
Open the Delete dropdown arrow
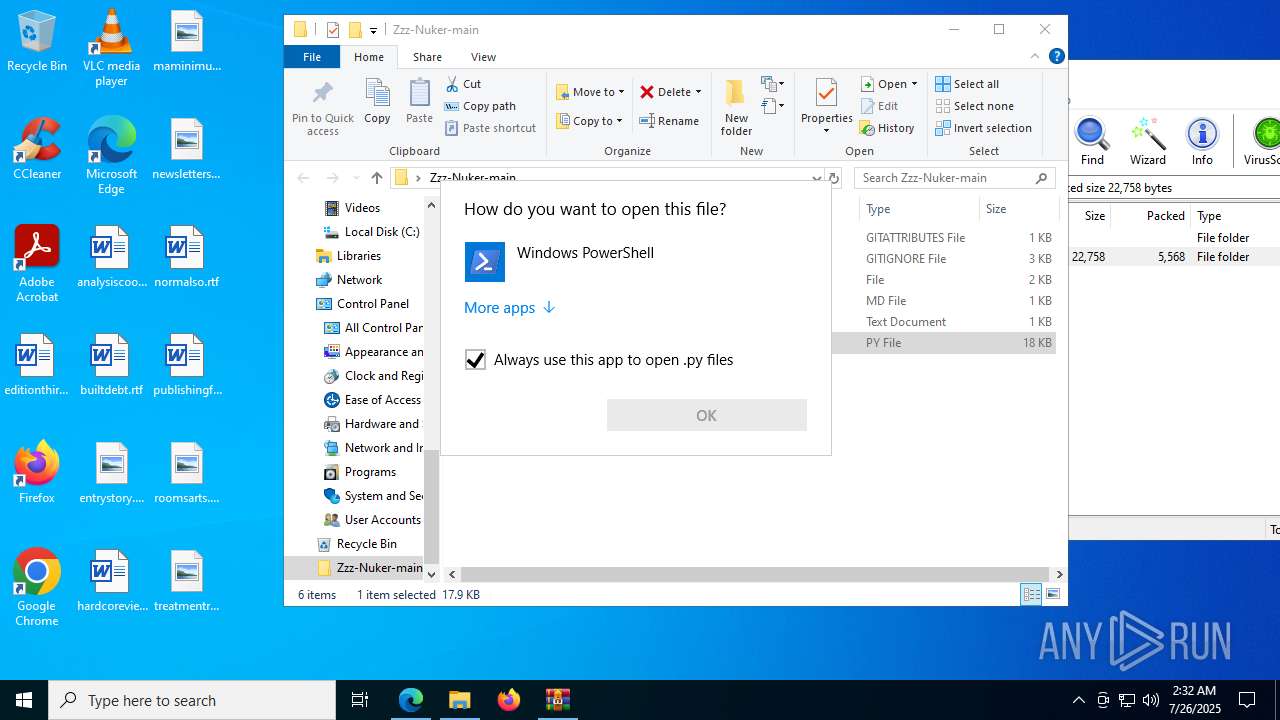coord(698,92)
